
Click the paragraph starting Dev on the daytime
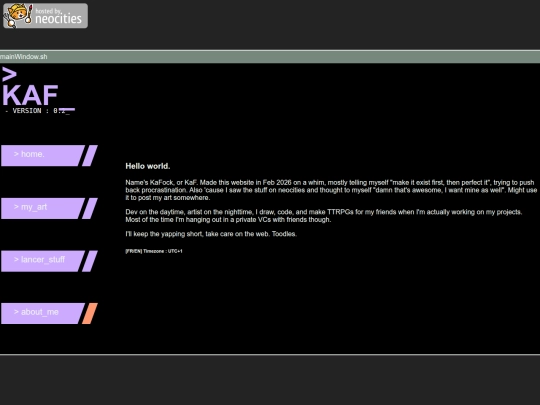pyautogui.click(x=324, y=216)
